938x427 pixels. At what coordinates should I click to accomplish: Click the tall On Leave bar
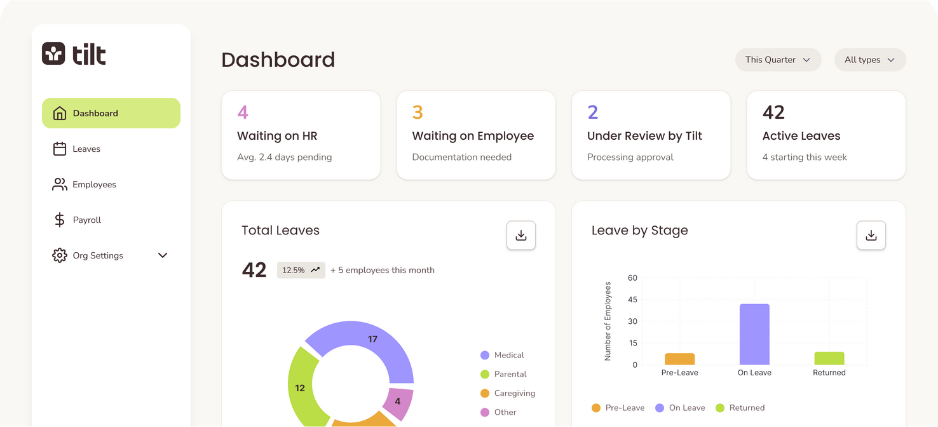pos(754,335)
